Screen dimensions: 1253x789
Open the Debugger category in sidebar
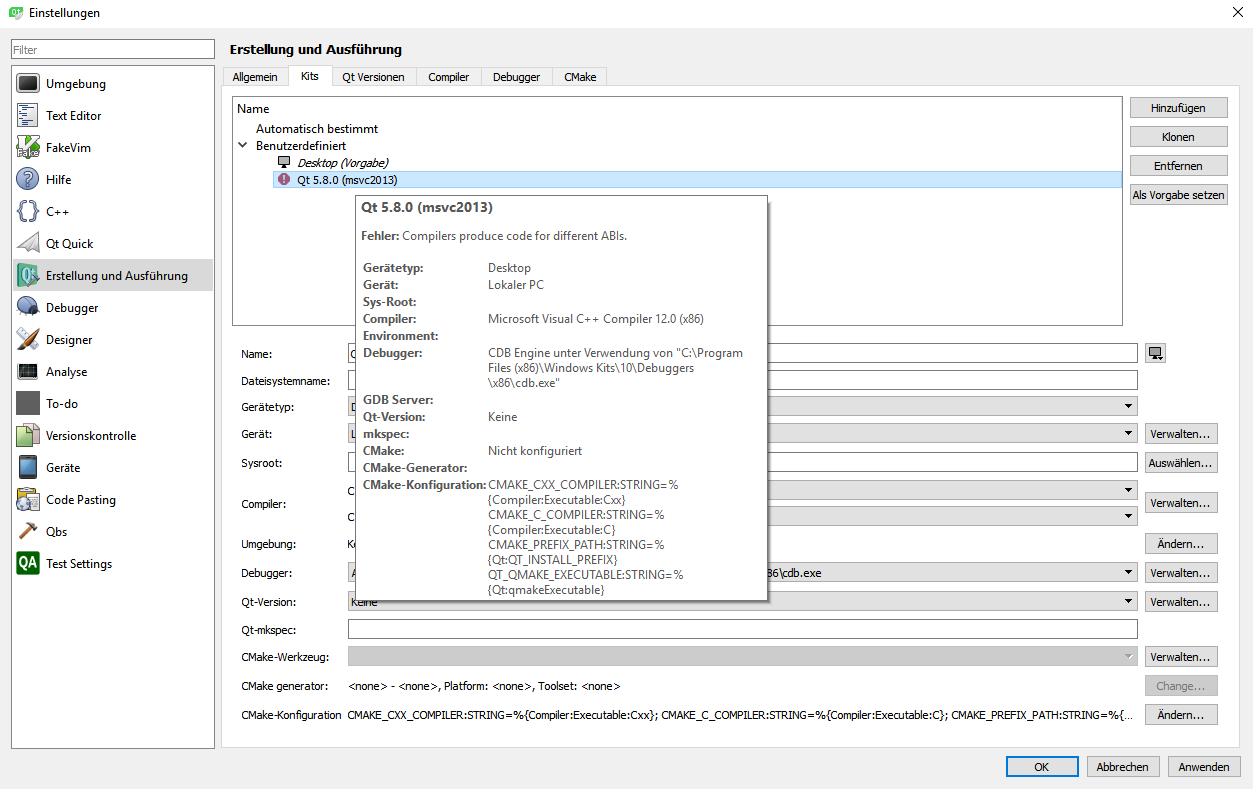tap(72, 308)
